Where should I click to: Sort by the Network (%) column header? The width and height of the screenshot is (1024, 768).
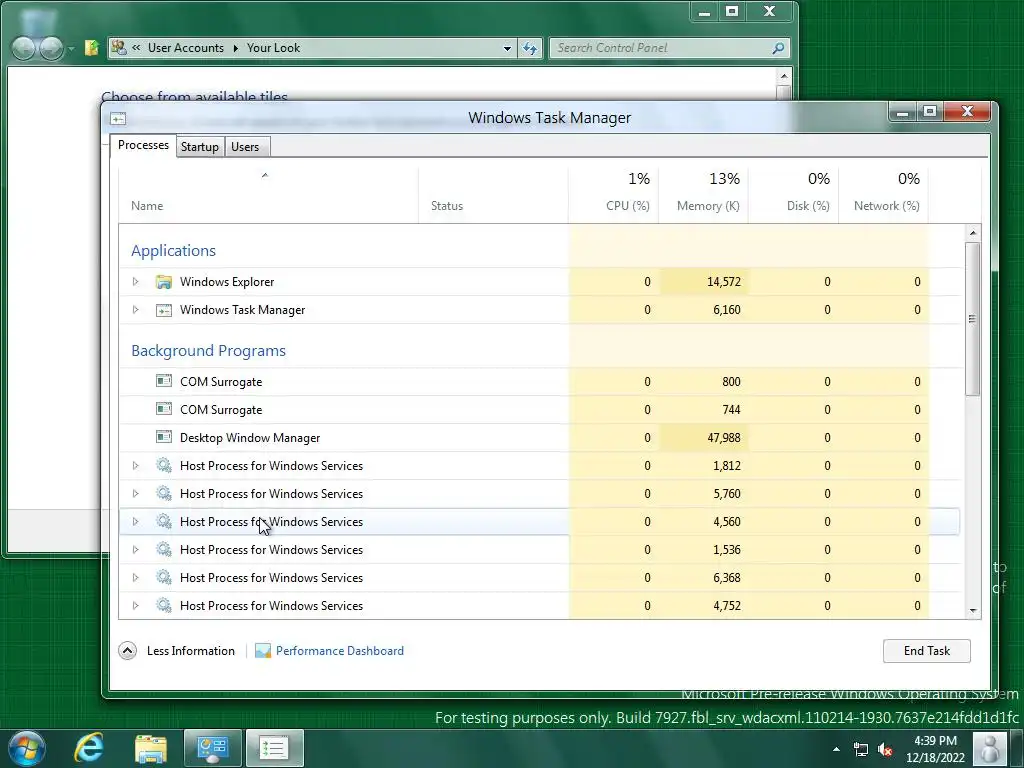point(884,195)
